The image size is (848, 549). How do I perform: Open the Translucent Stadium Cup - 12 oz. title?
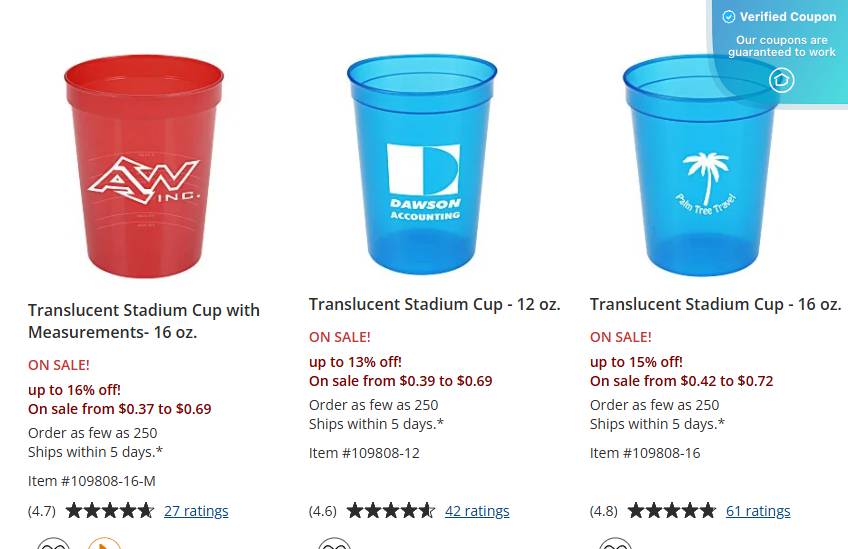coord(434,304)
